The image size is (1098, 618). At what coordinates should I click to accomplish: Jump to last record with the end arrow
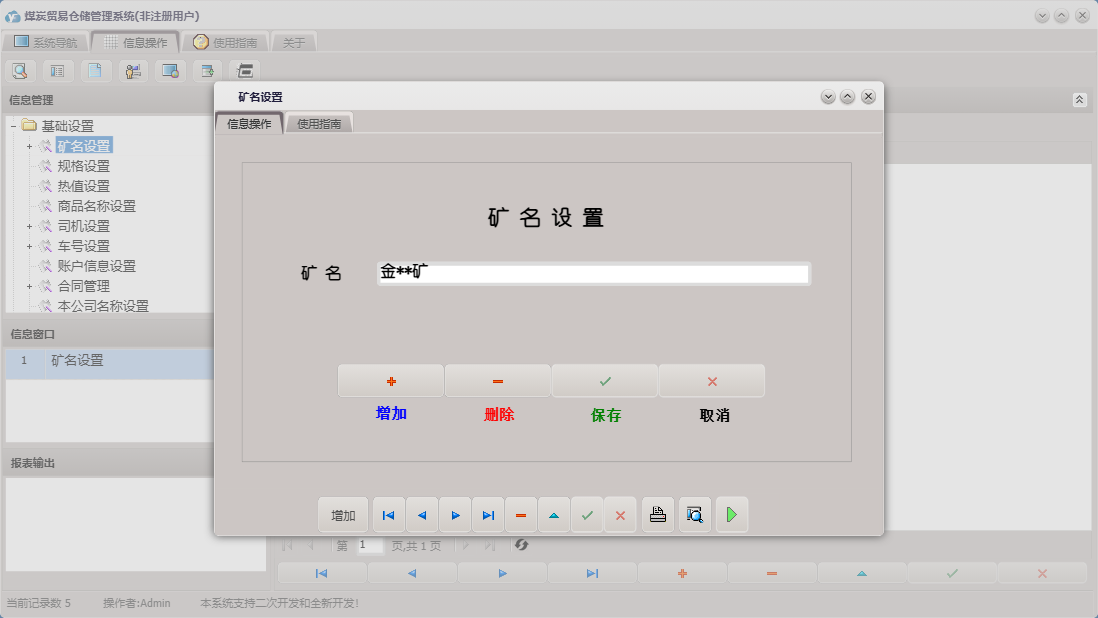point(488,514)
